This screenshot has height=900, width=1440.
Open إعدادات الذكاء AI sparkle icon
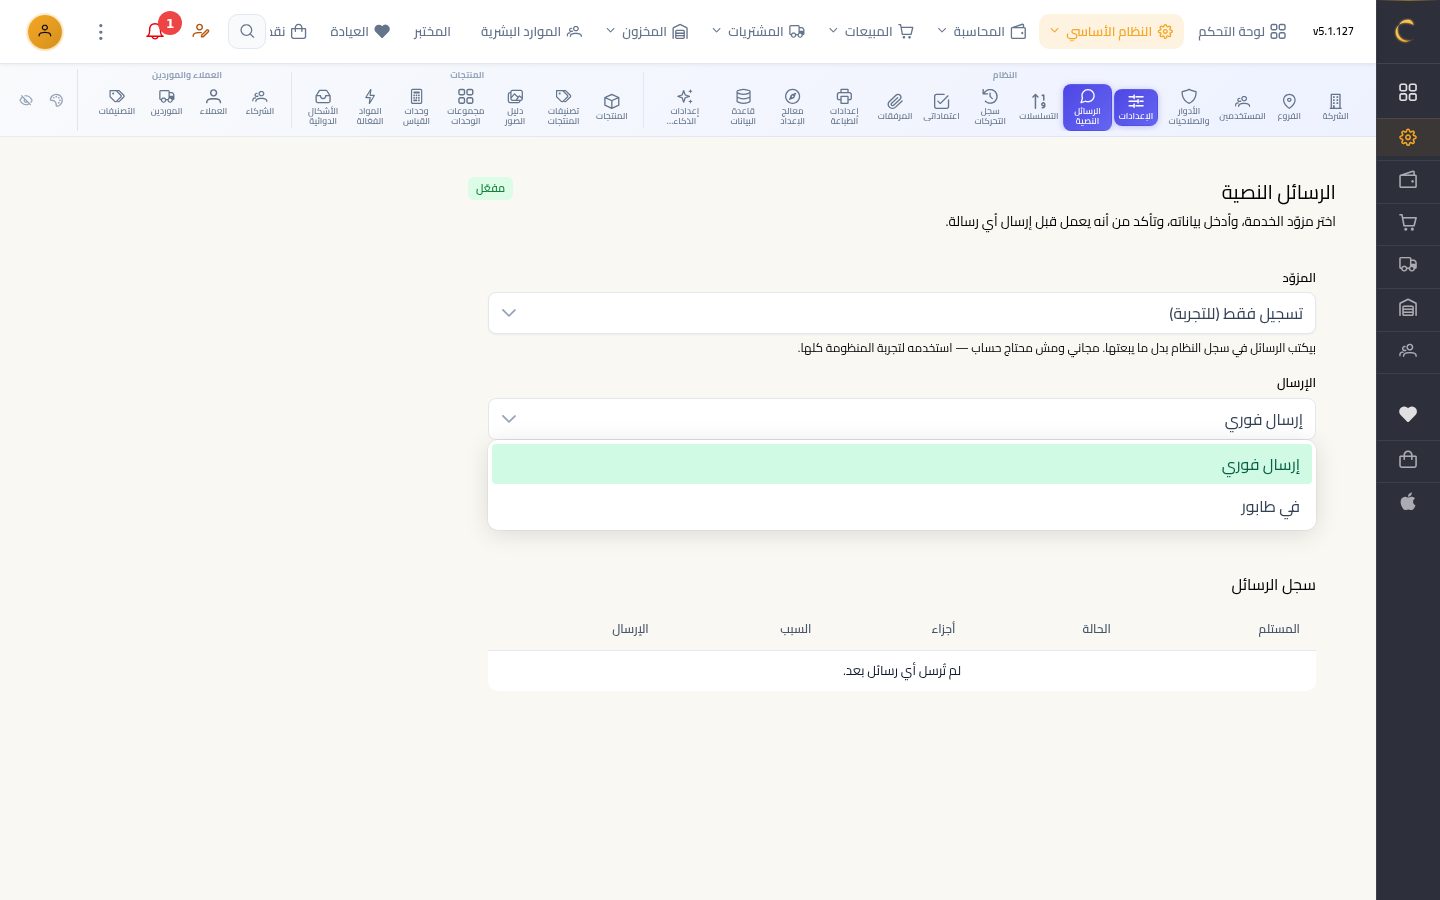(685, 107)
